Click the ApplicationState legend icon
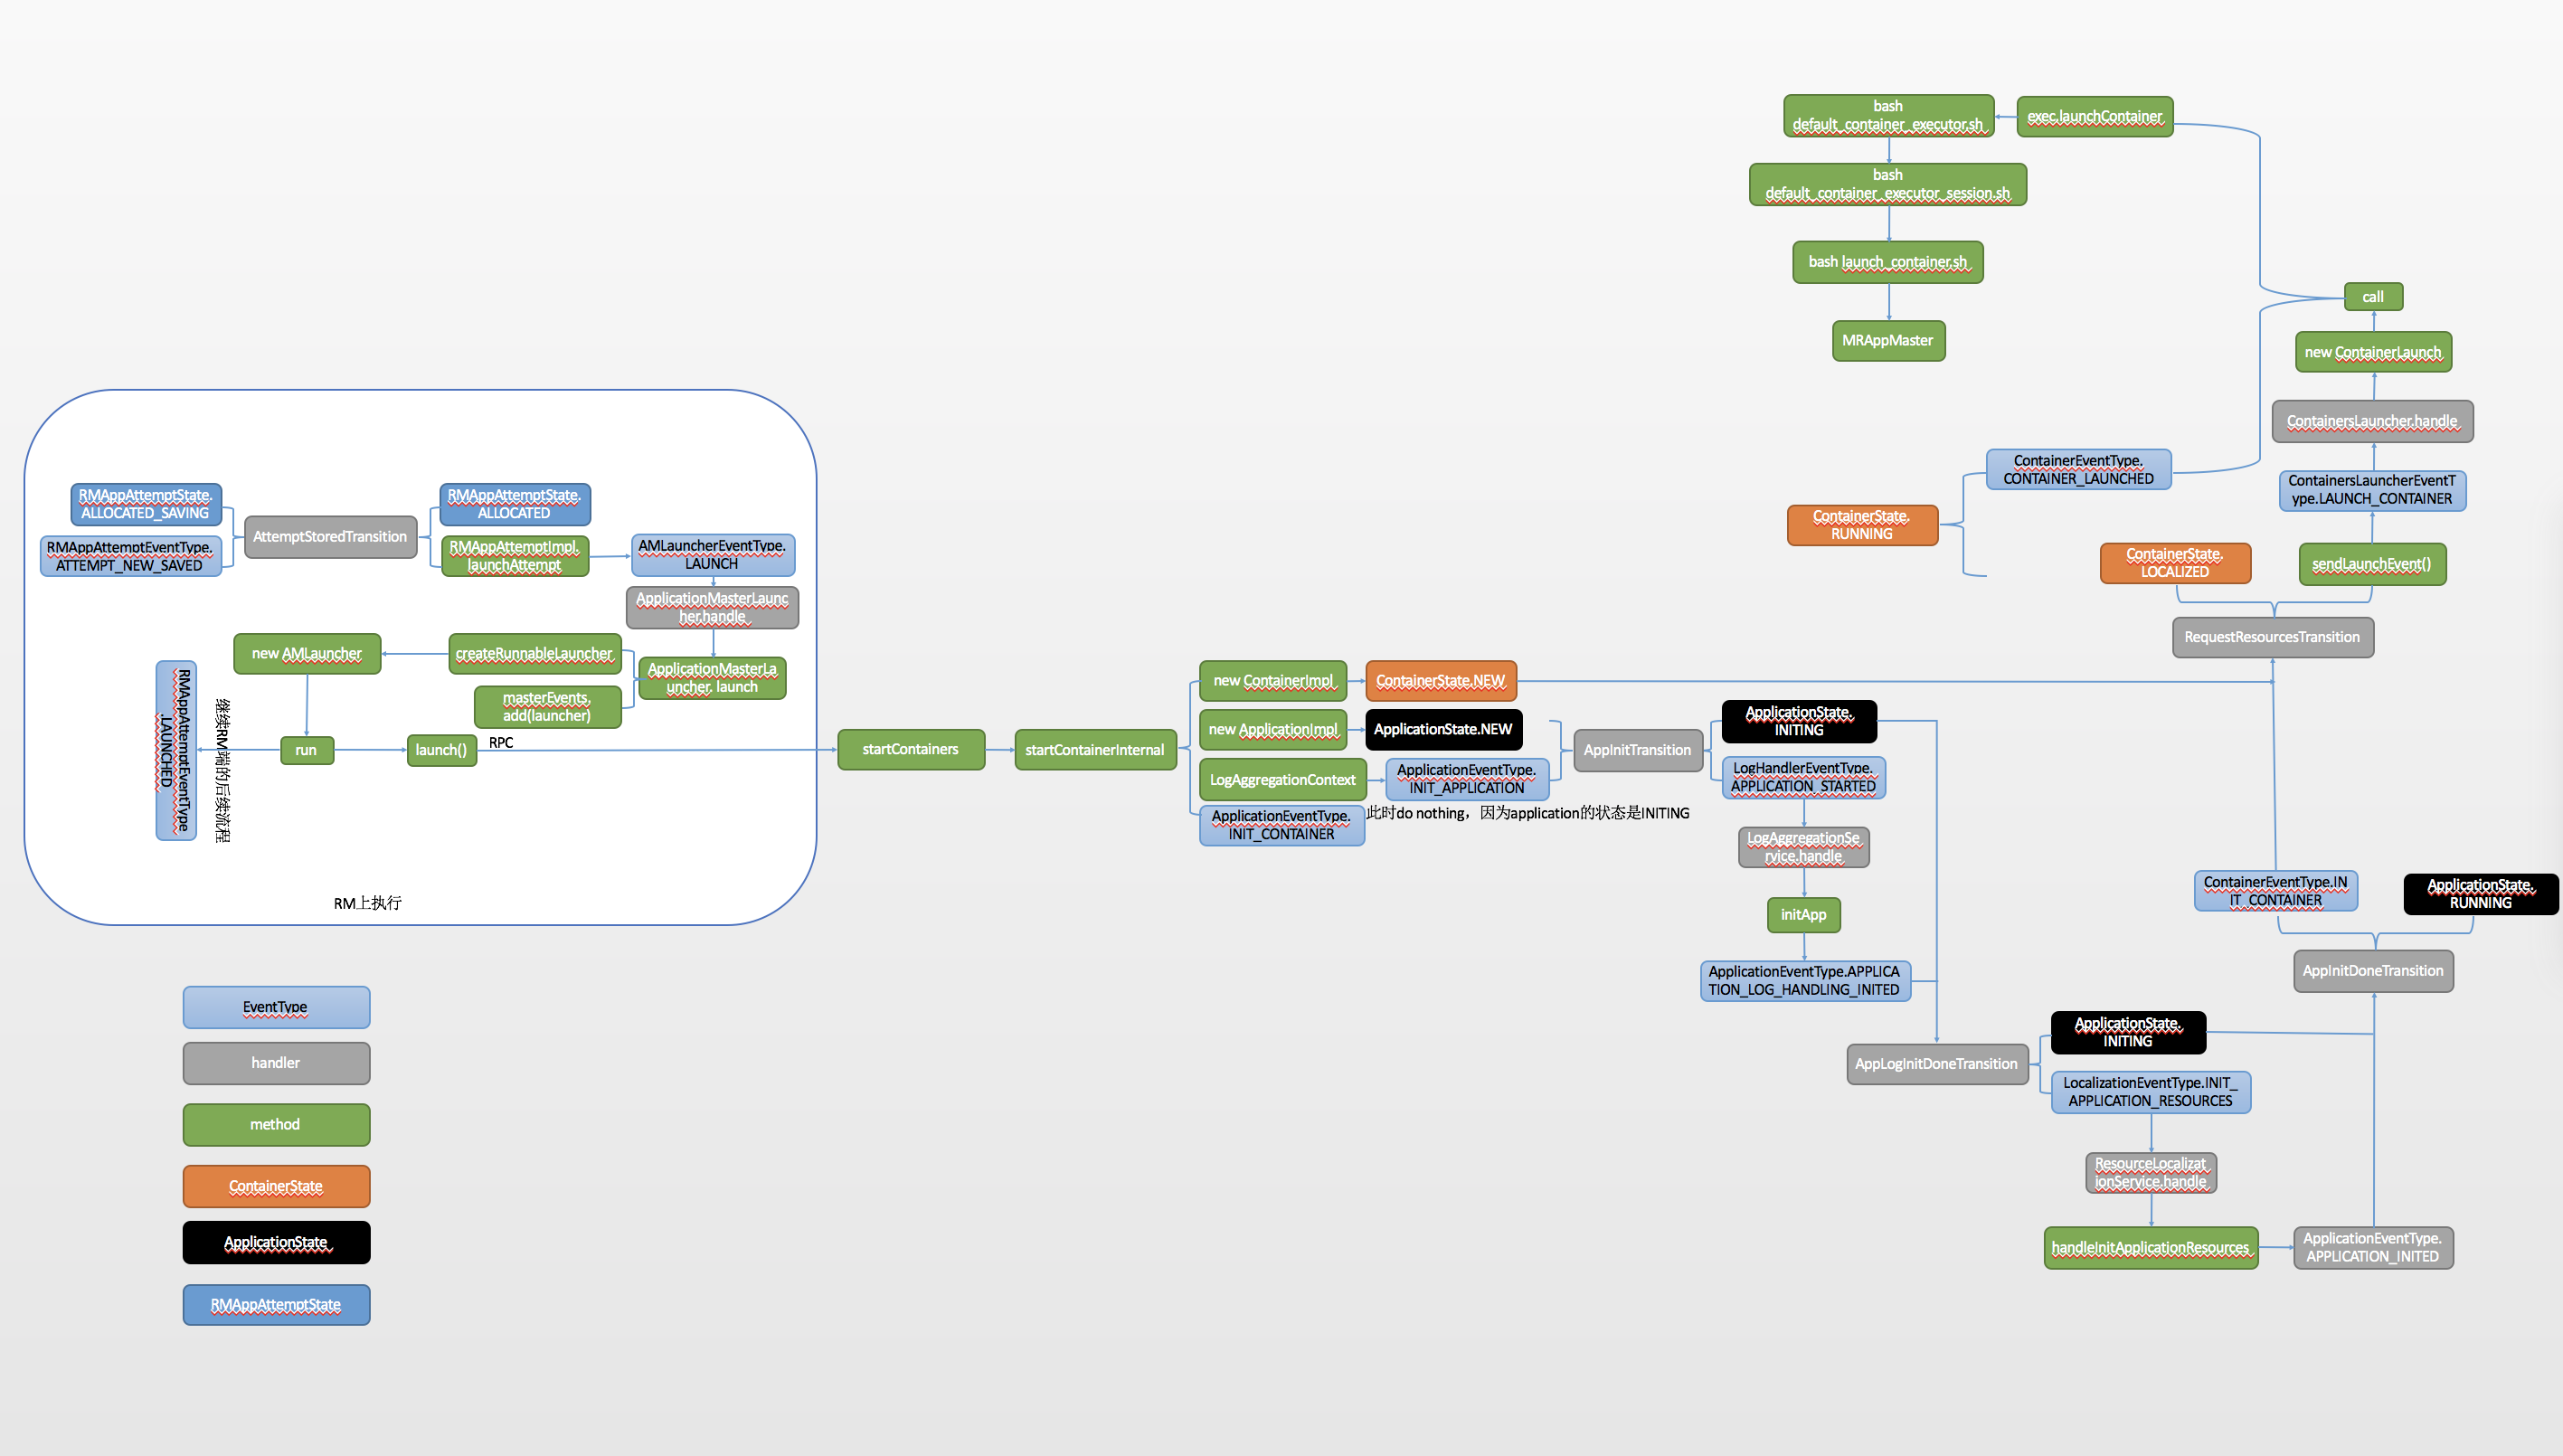Screen dimensions: 2563x1456 click(x=277, y=1243)
